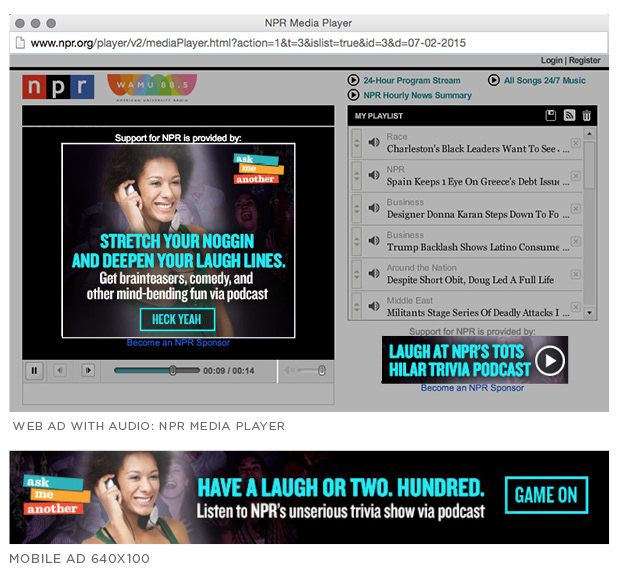Click speaker icon on Doug Led A Full Life story
Viewport: 619px width, 572px height.
pos(374,273)
